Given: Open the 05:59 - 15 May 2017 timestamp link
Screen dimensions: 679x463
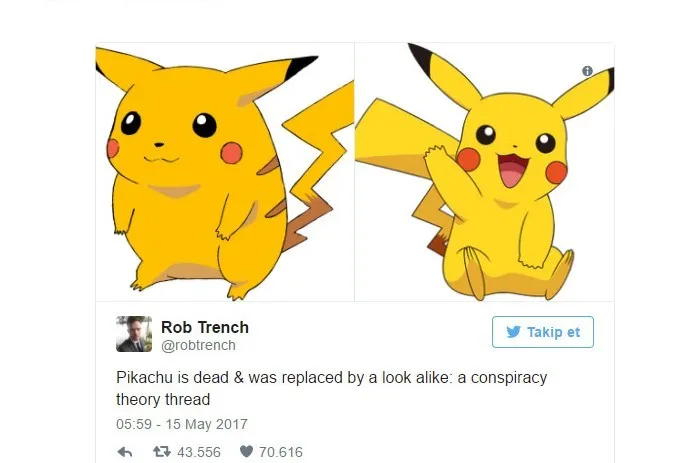Looking at the screenshot, I should pos(182,424).
